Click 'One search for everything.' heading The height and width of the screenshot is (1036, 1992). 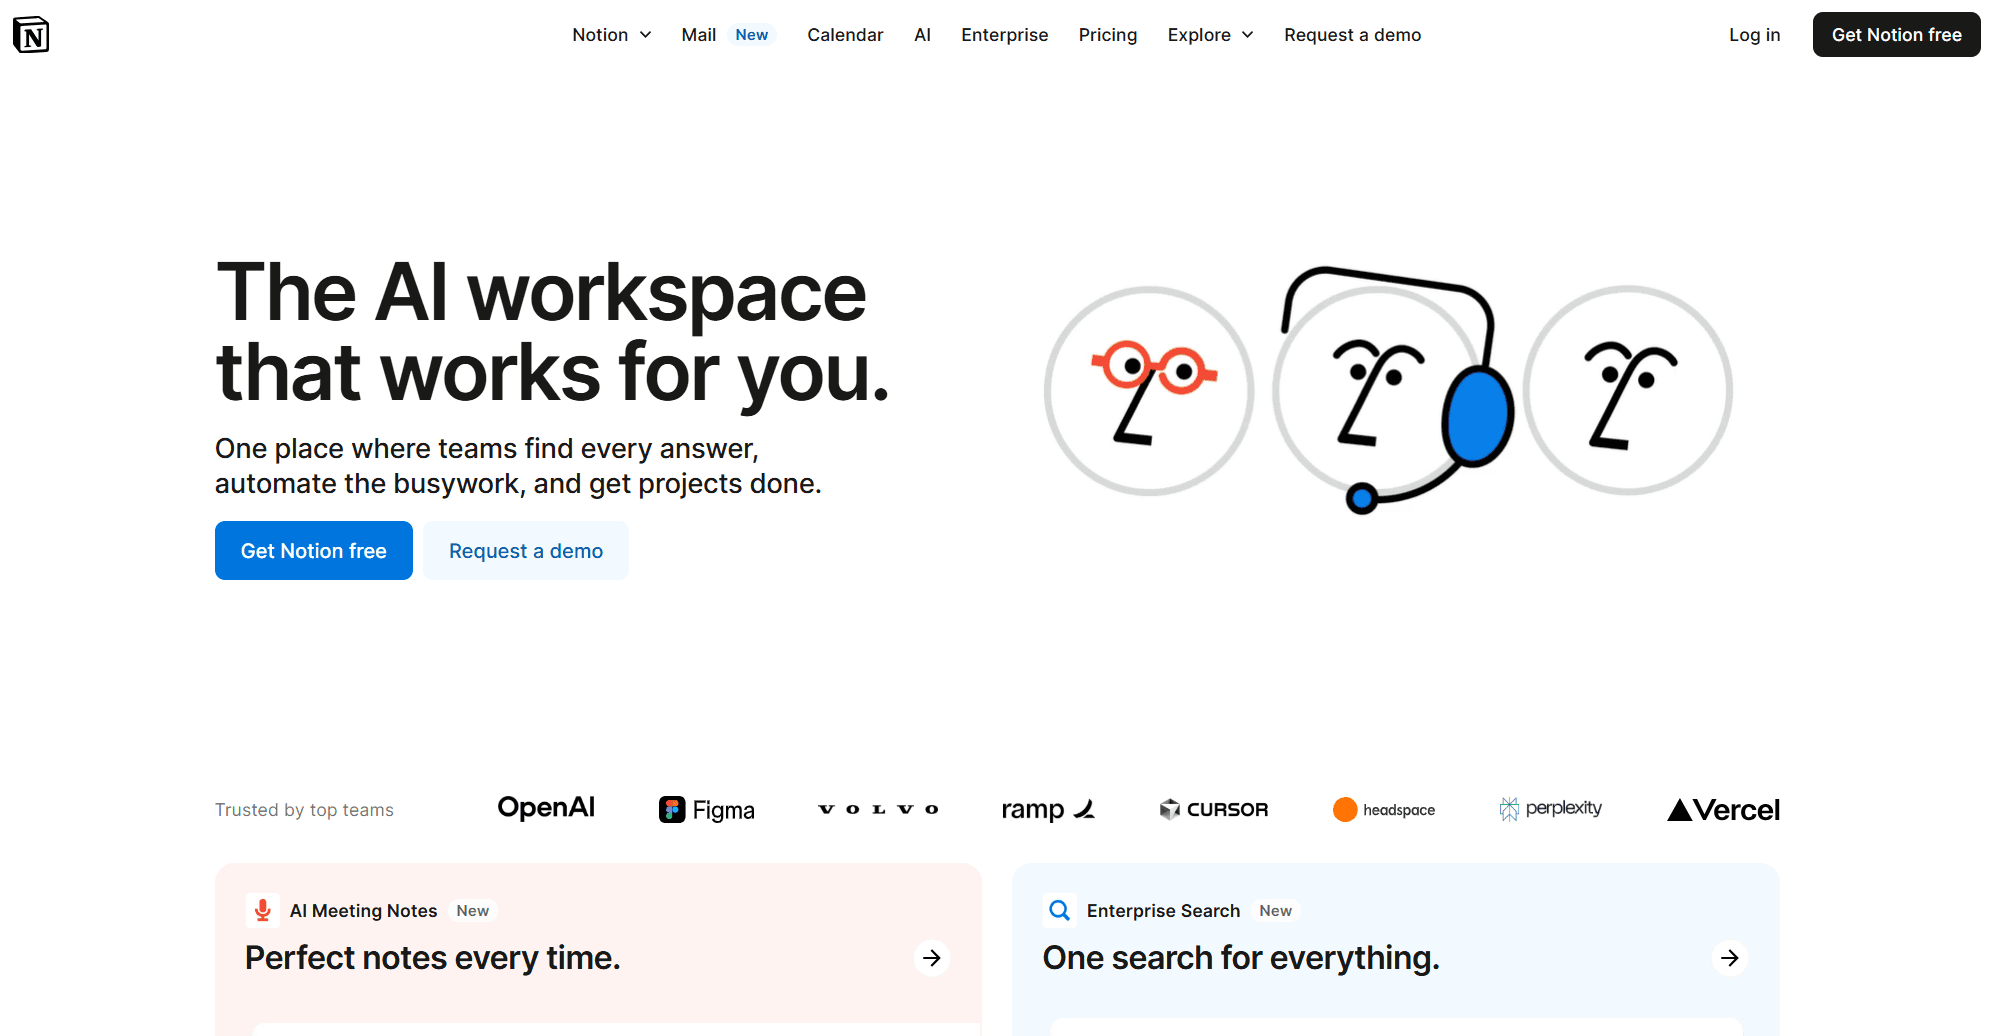[1241, 958]
